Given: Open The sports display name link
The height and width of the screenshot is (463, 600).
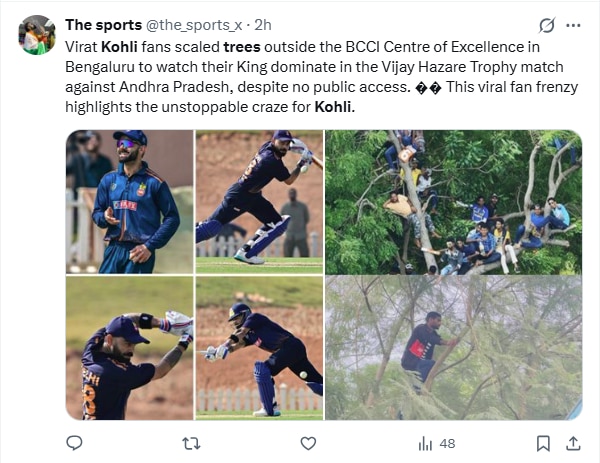Looking at the screenshot, I should pos(103,24).
